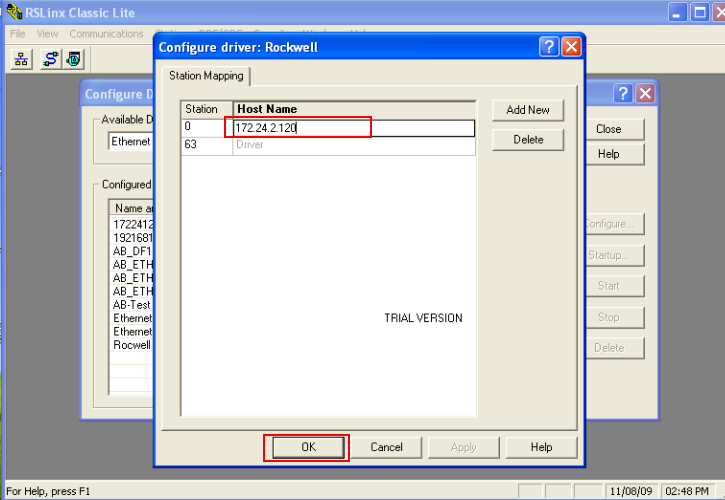The width and height of the screenshot is (725, 500).
Task: Maximize the RSLinx Classic Lite window
Action: click(700, 12)
